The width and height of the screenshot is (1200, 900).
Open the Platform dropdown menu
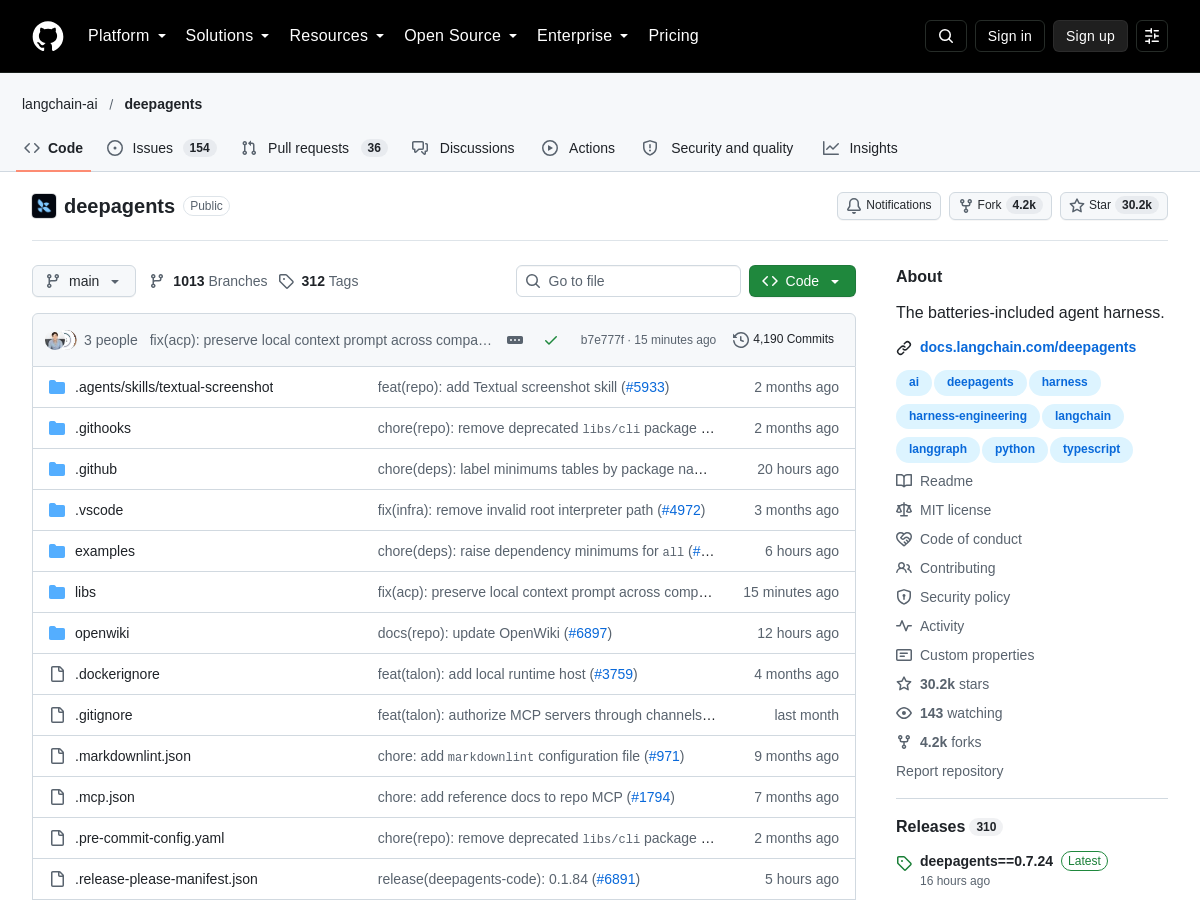127,36
